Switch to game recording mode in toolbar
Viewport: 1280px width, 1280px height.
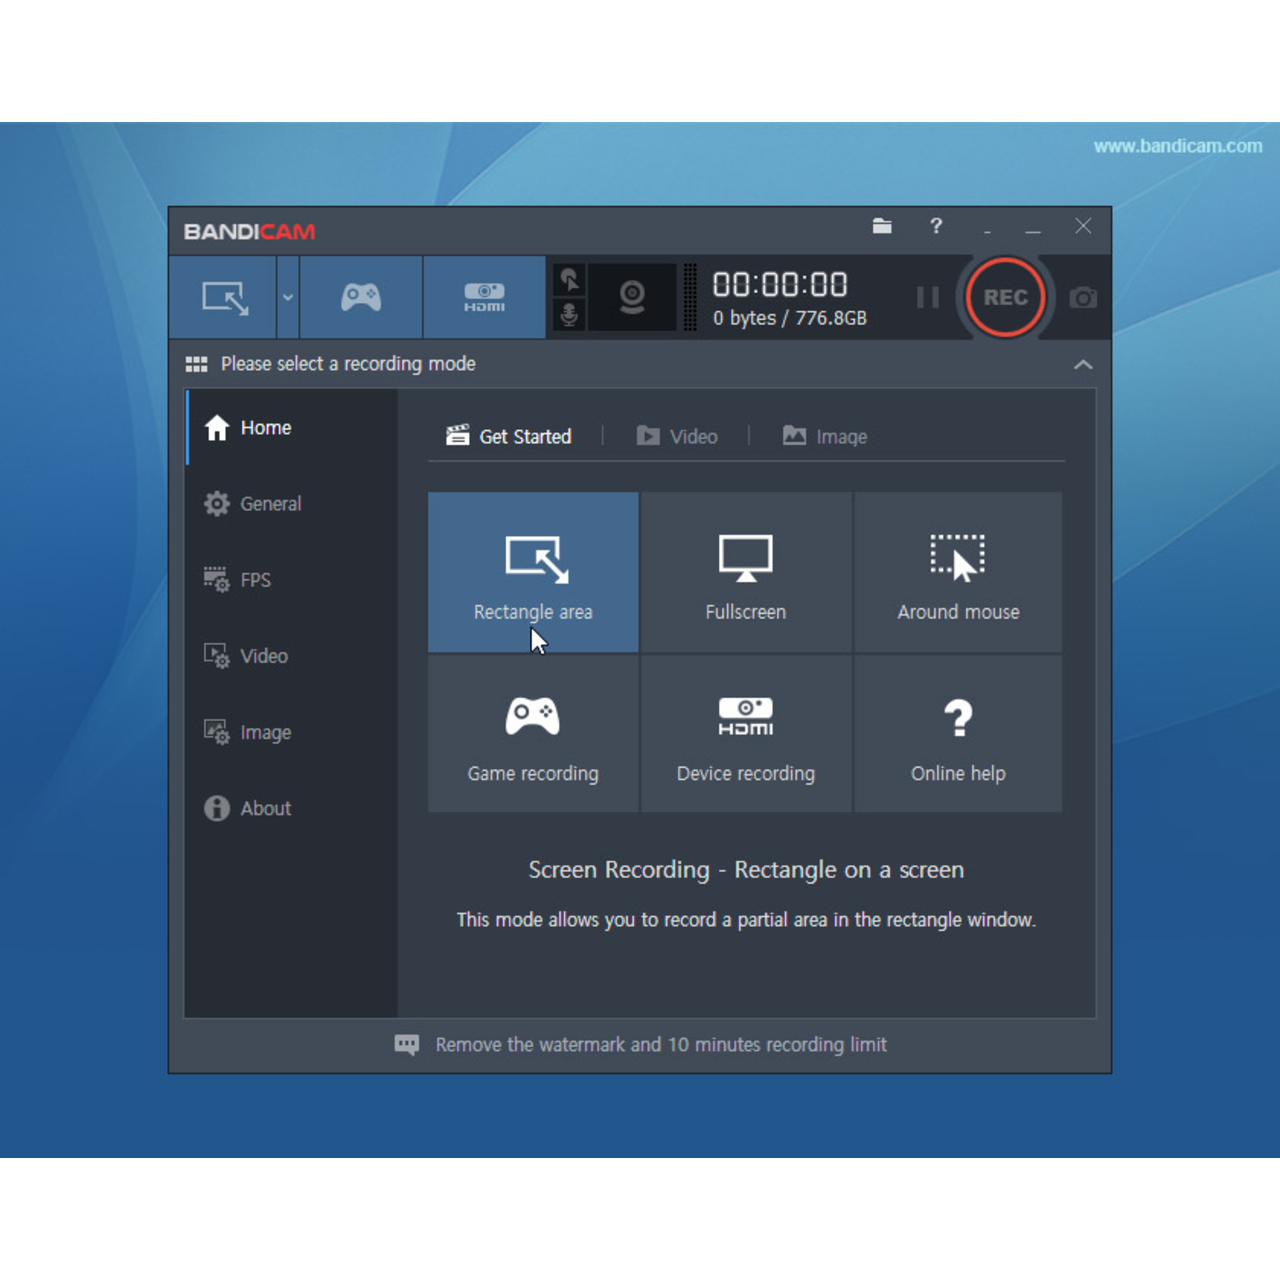[x=361, y=298]
